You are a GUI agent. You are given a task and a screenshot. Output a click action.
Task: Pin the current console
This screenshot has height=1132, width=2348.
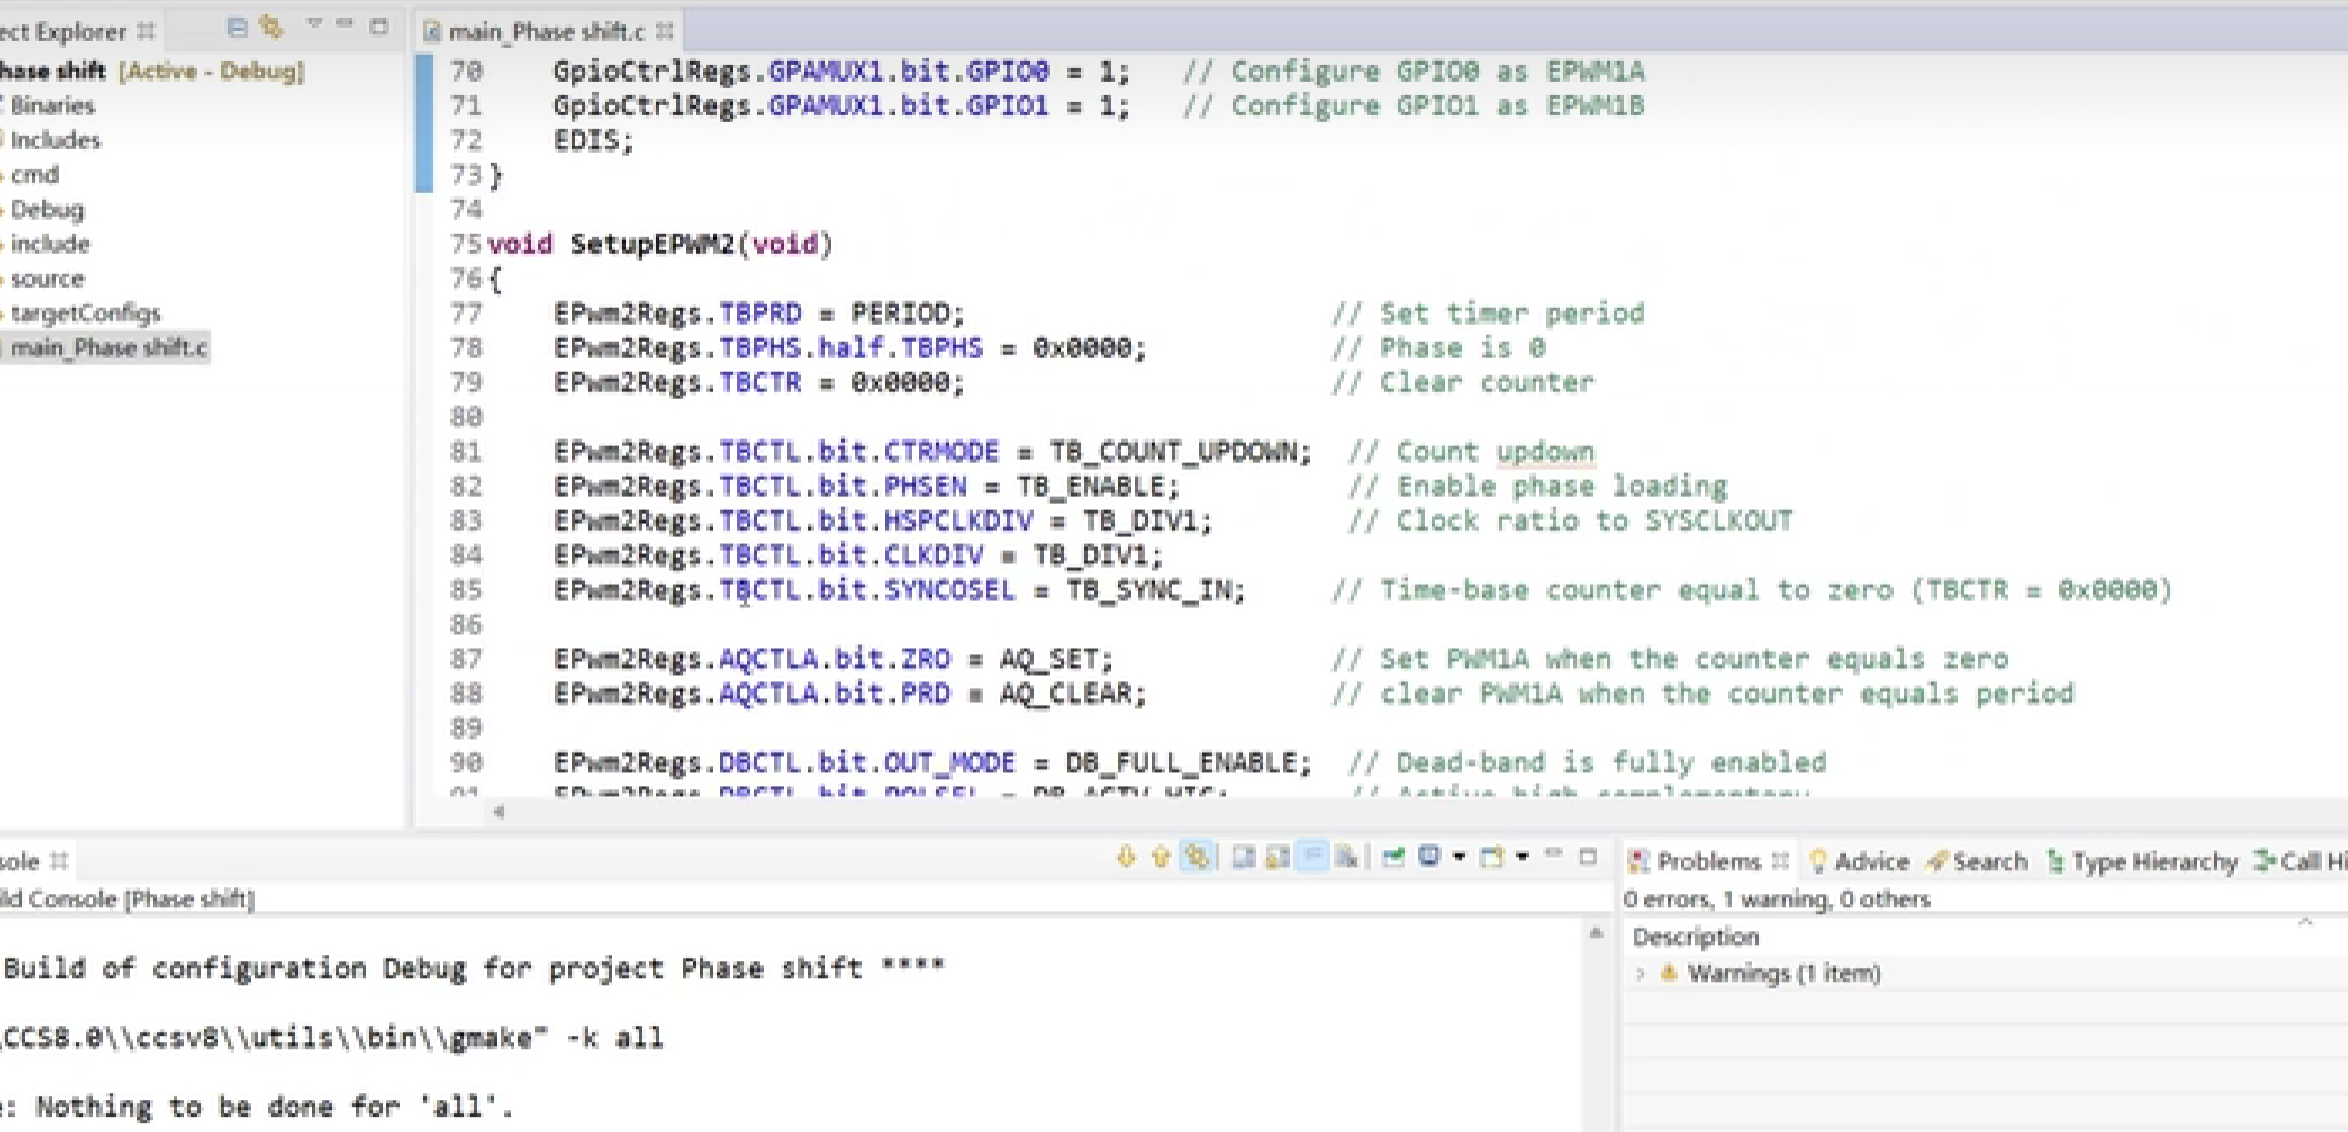tap(1394, 857)
